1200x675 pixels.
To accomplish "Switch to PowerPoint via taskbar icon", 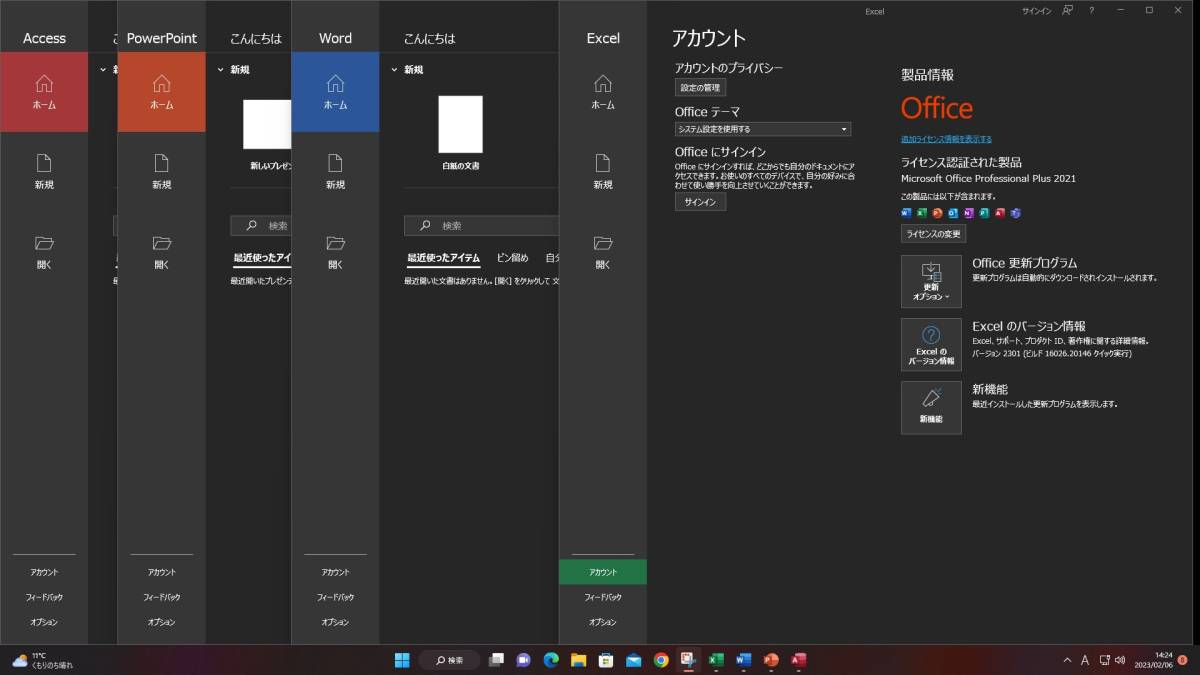I will click(771, 660).
